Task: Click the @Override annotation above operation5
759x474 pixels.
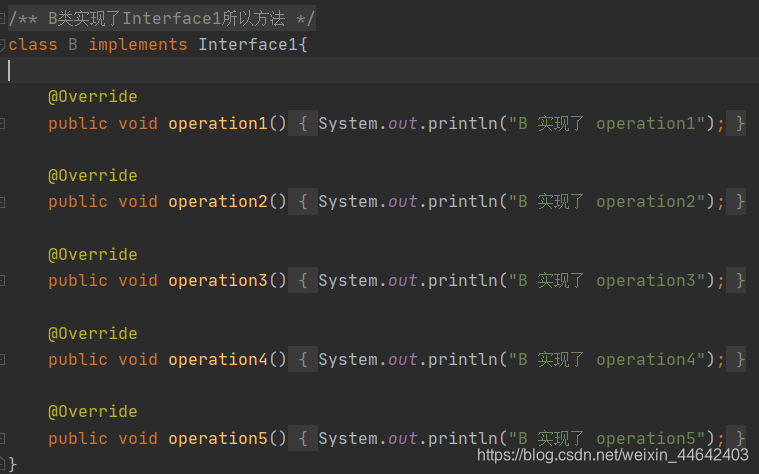Action: pyautogui.click(x=93, y=412)
